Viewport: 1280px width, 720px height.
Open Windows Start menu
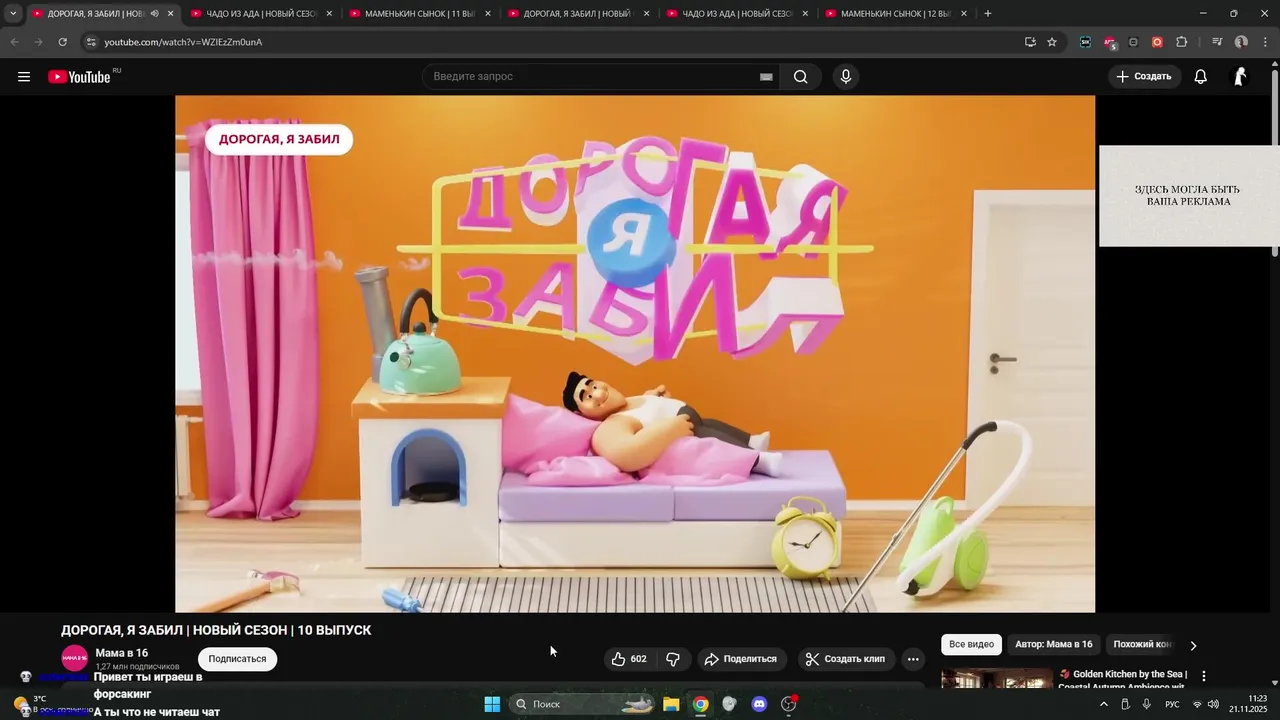click(x=492, y=704)
